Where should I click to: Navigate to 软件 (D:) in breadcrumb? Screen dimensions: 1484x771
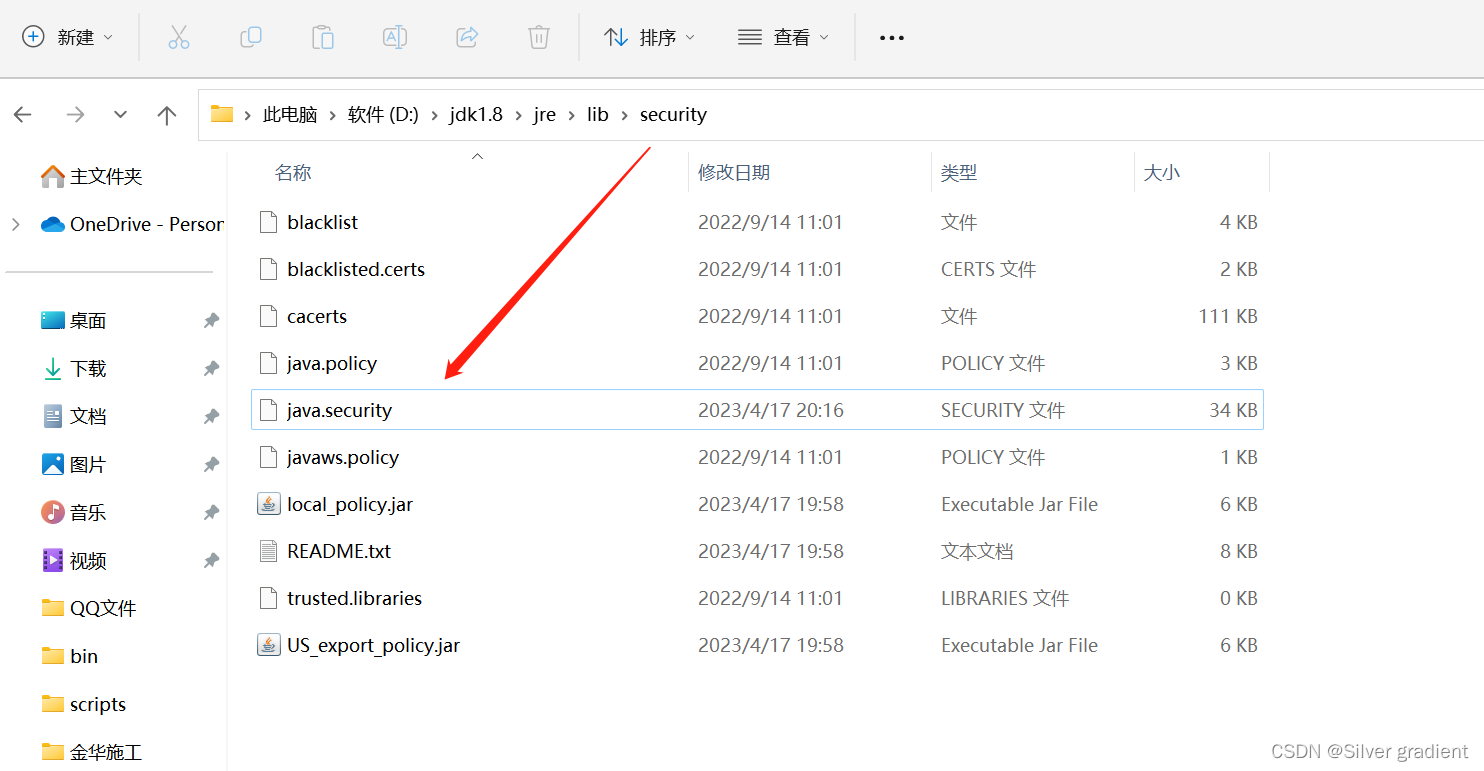coord(384,115)
